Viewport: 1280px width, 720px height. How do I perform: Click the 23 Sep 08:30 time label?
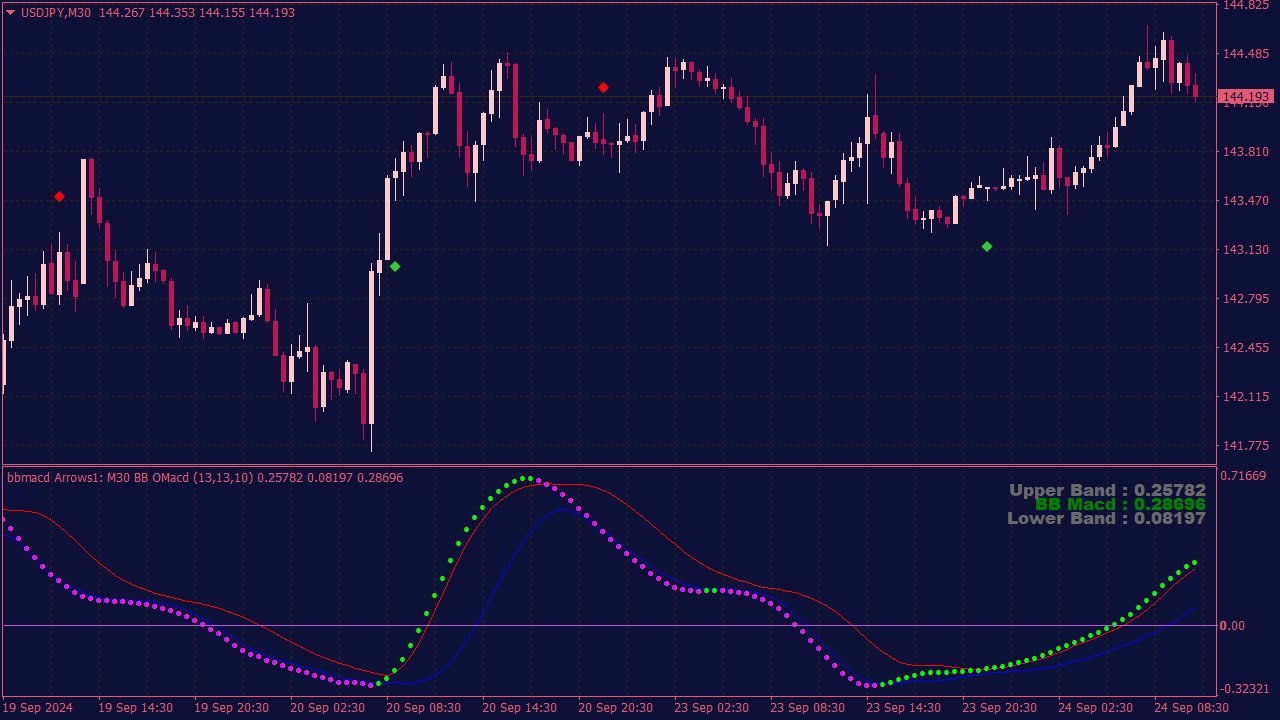click(x=807, y=708)
